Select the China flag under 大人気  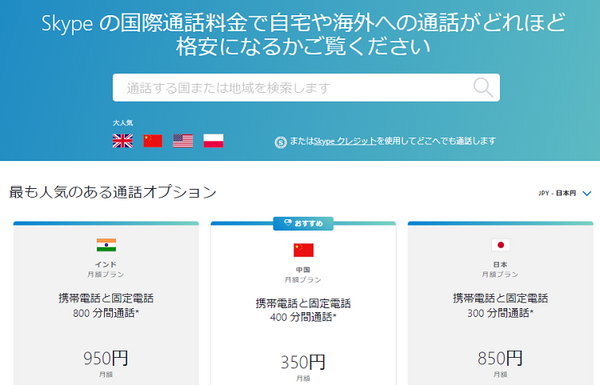pyautogui.click(x=153, y=141)
